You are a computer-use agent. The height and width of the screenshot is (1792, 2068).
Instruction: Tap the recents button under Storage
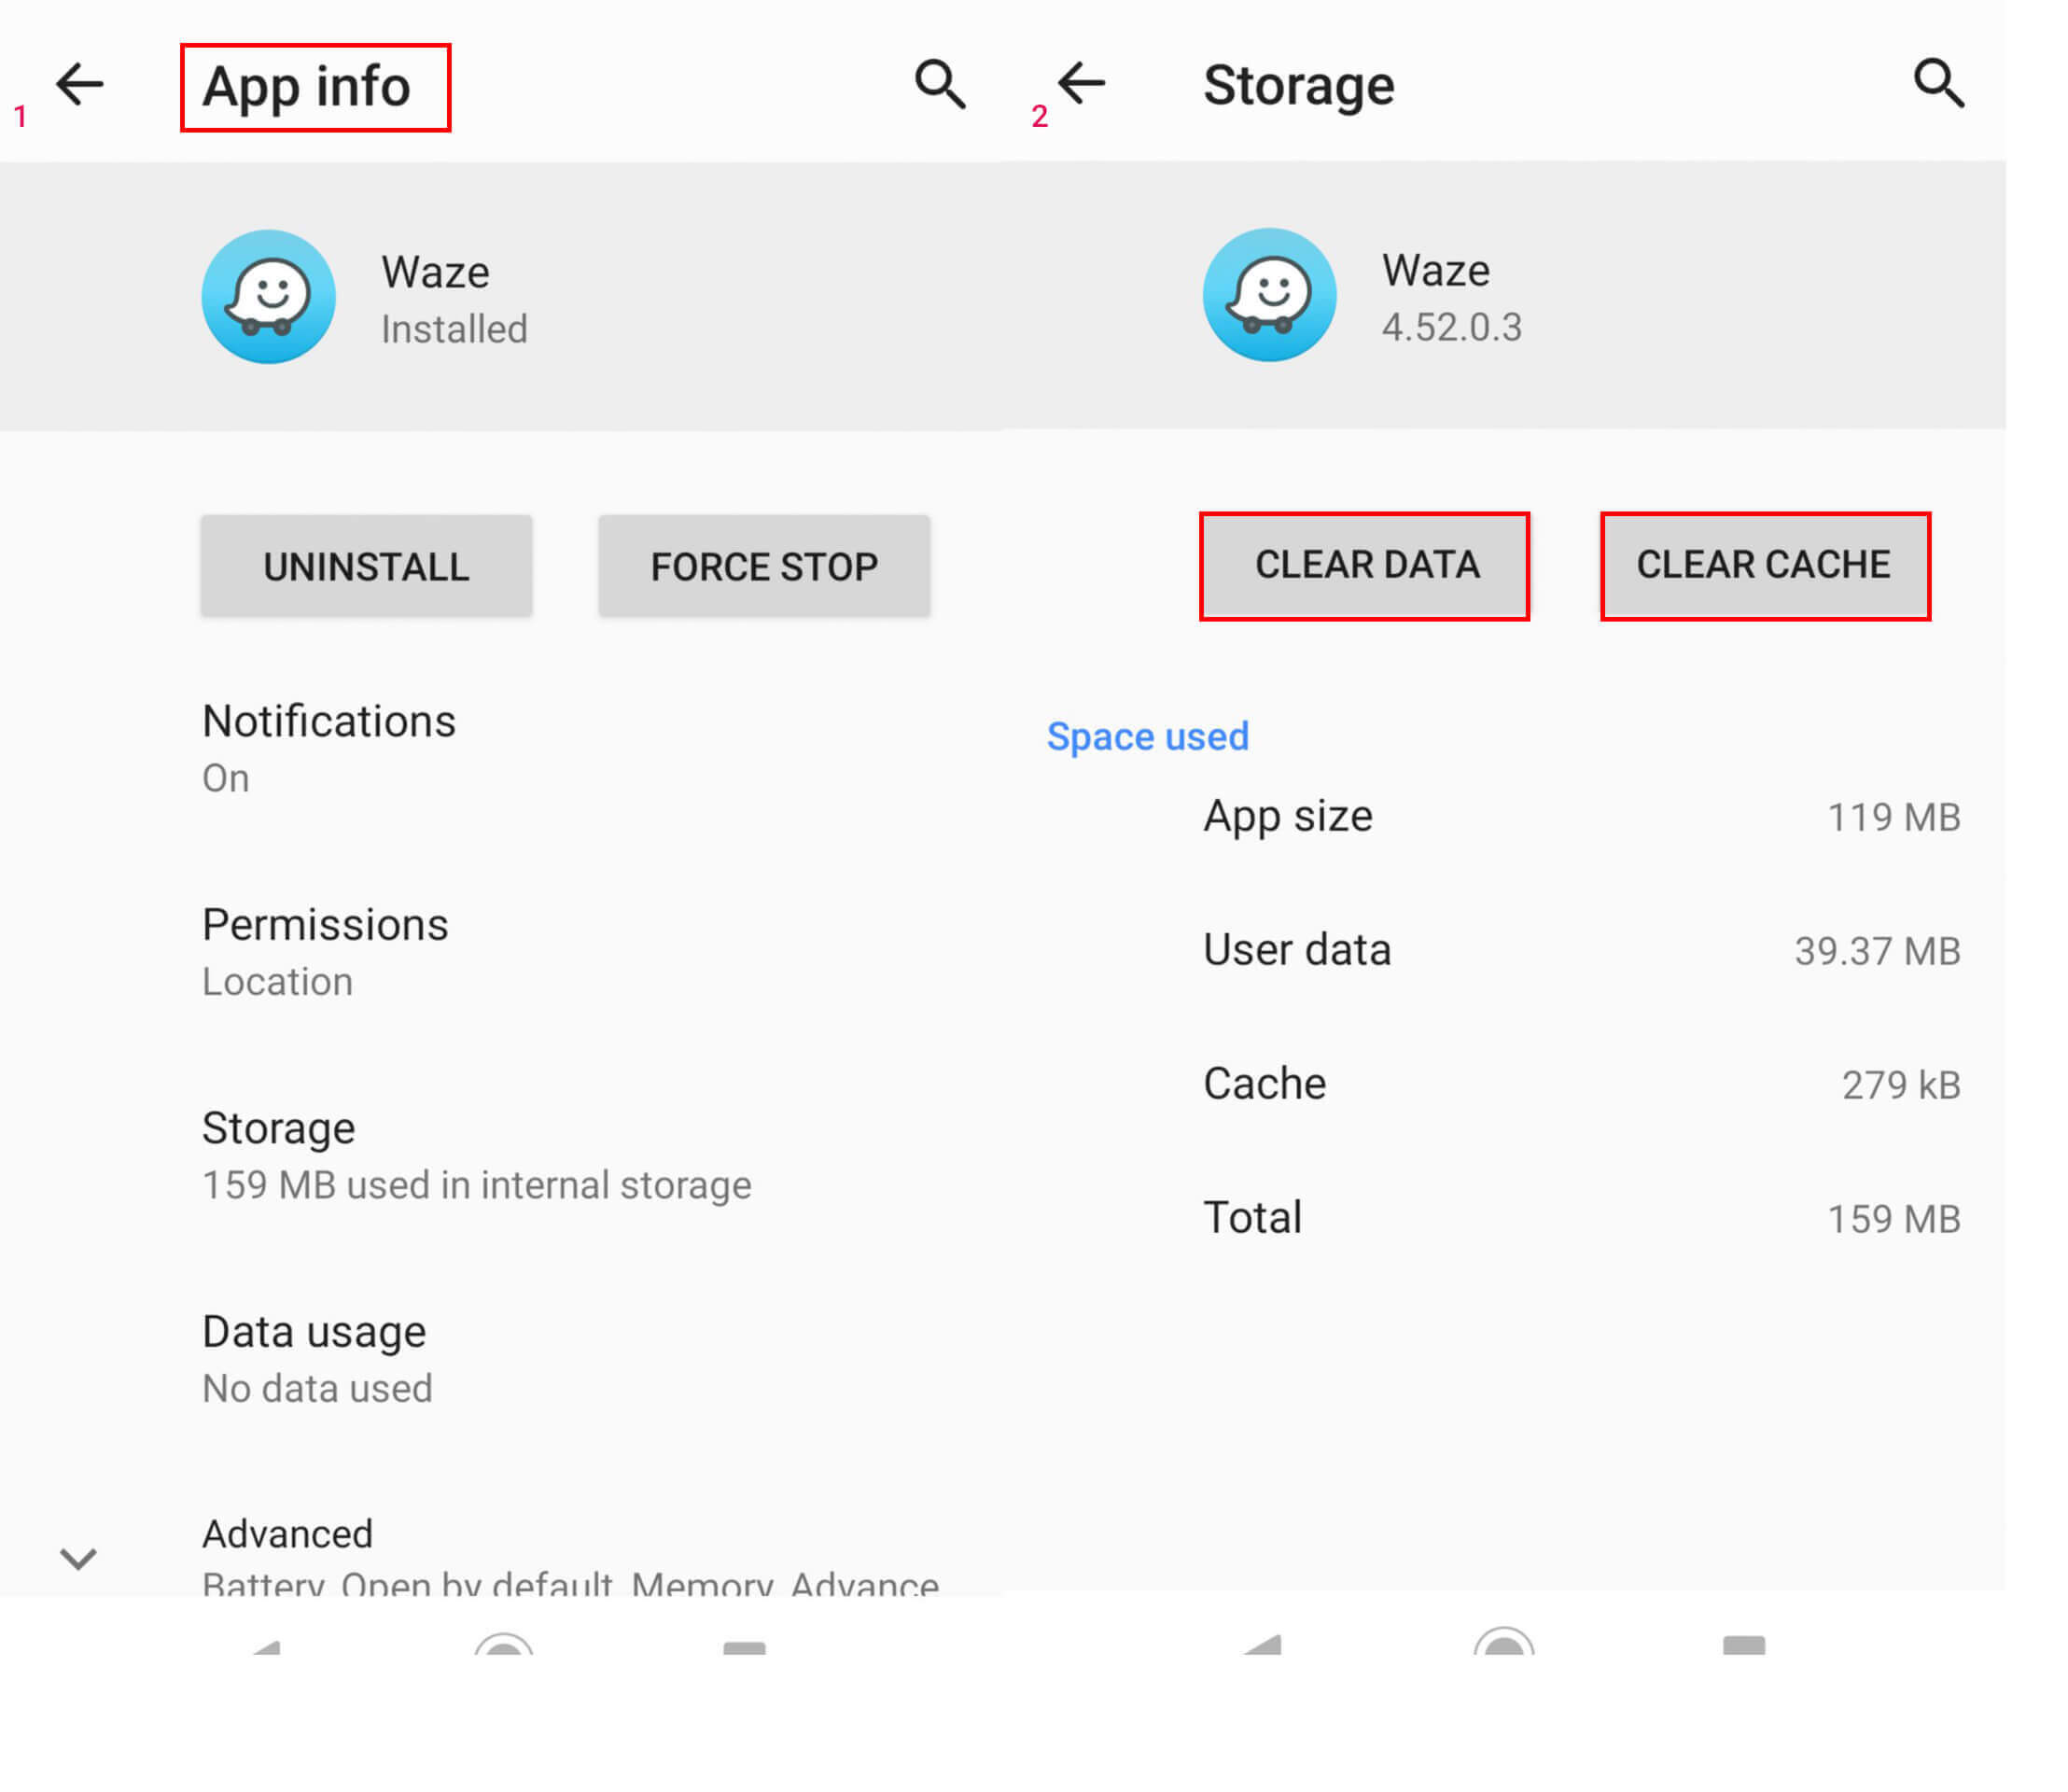(1744, 1645)
